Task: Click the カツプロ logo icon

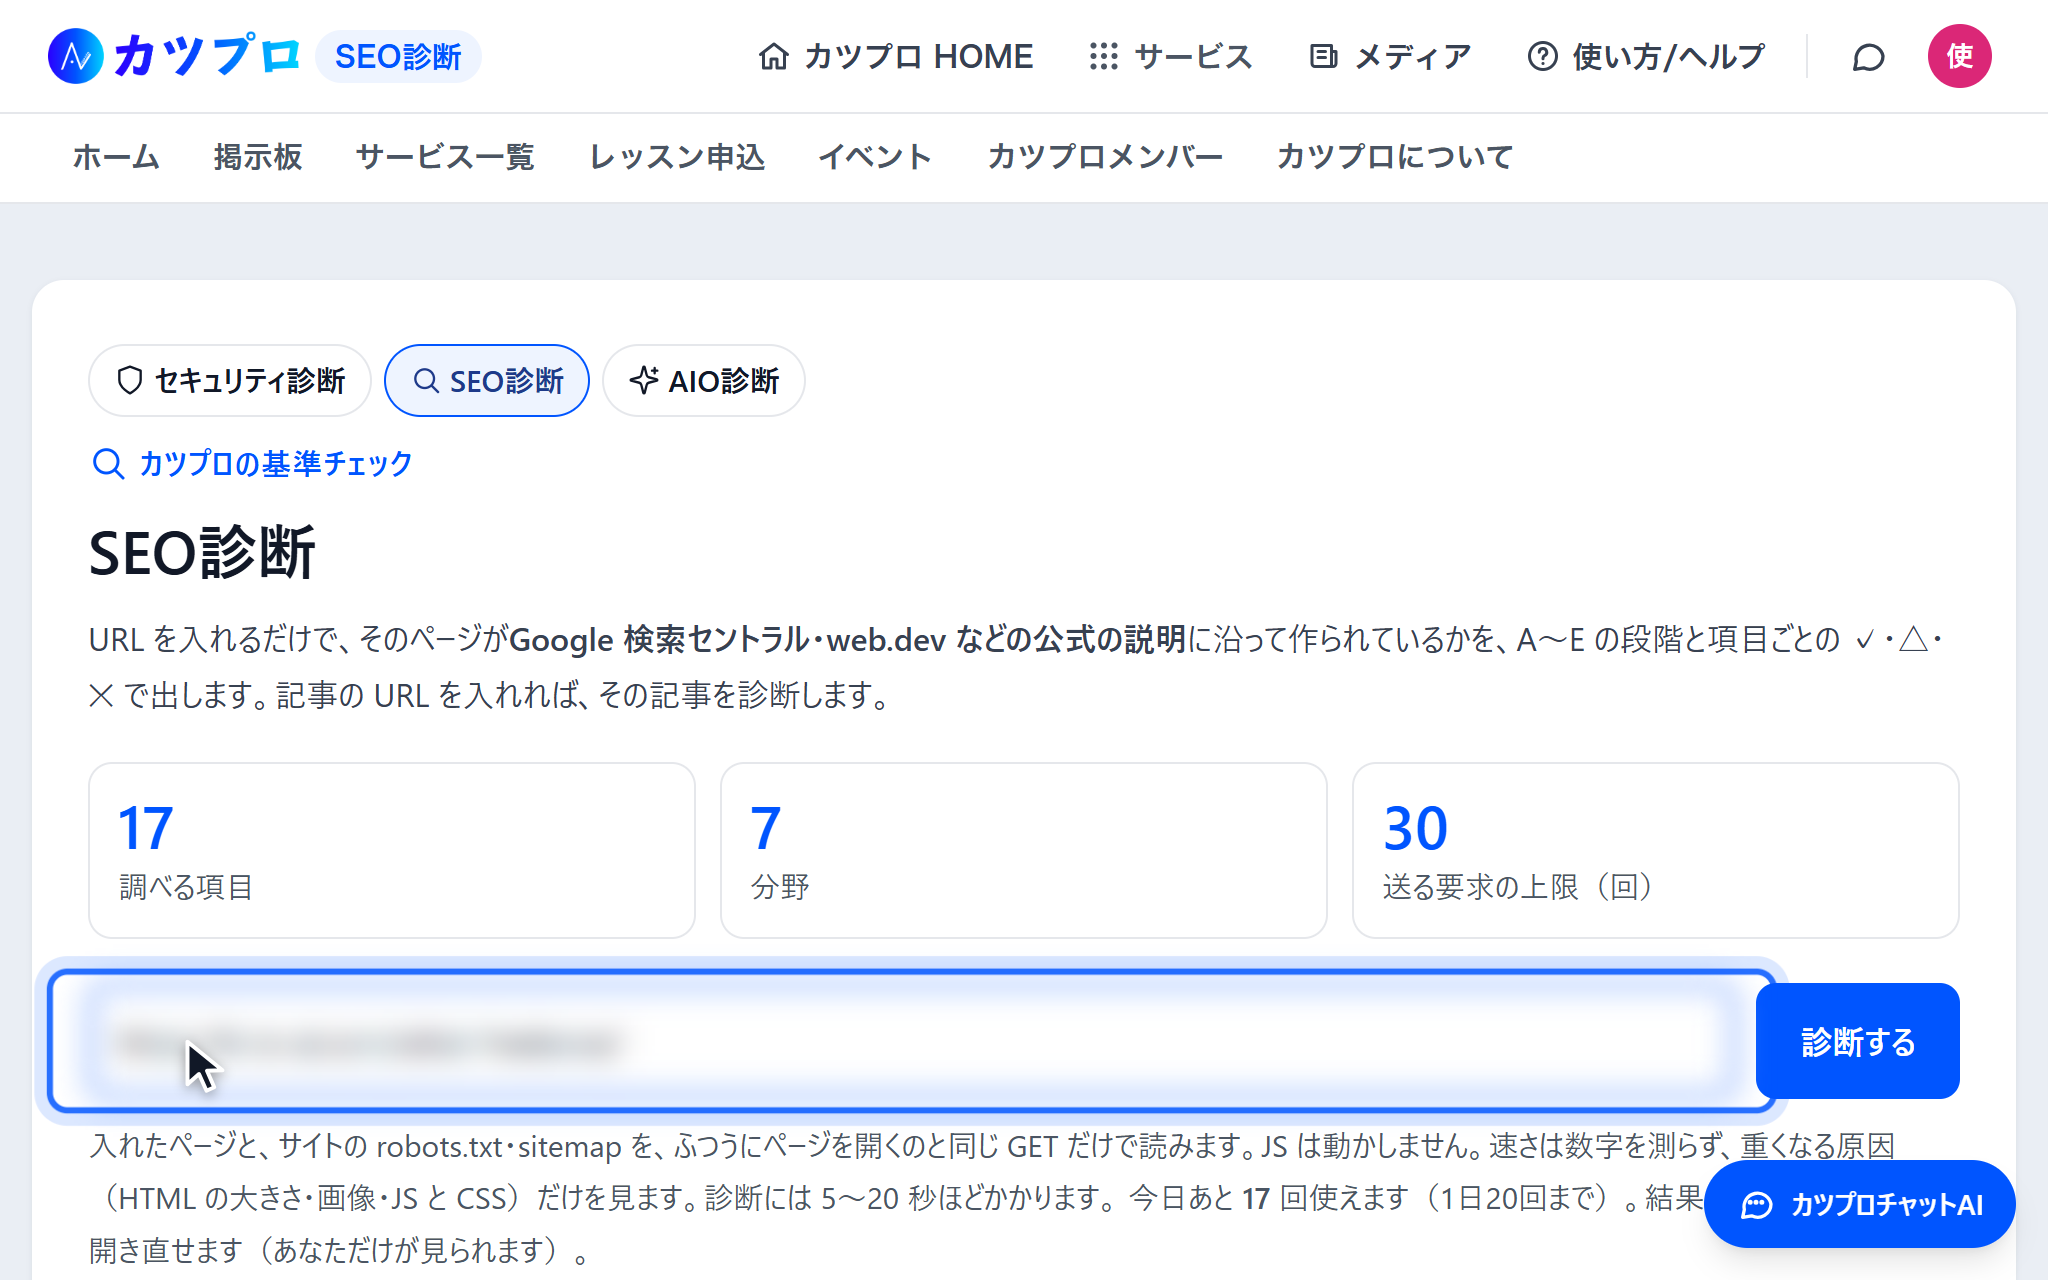Action: 76,56
